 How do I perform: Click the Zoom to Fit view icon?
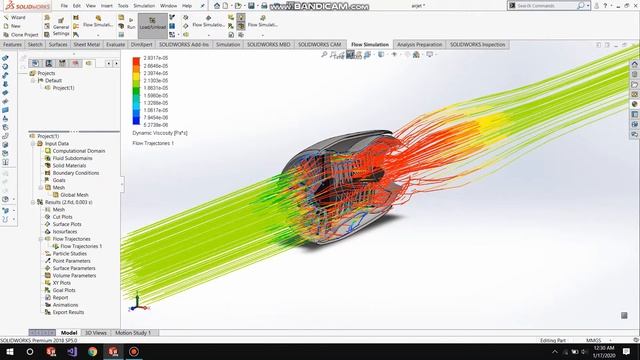324,54
